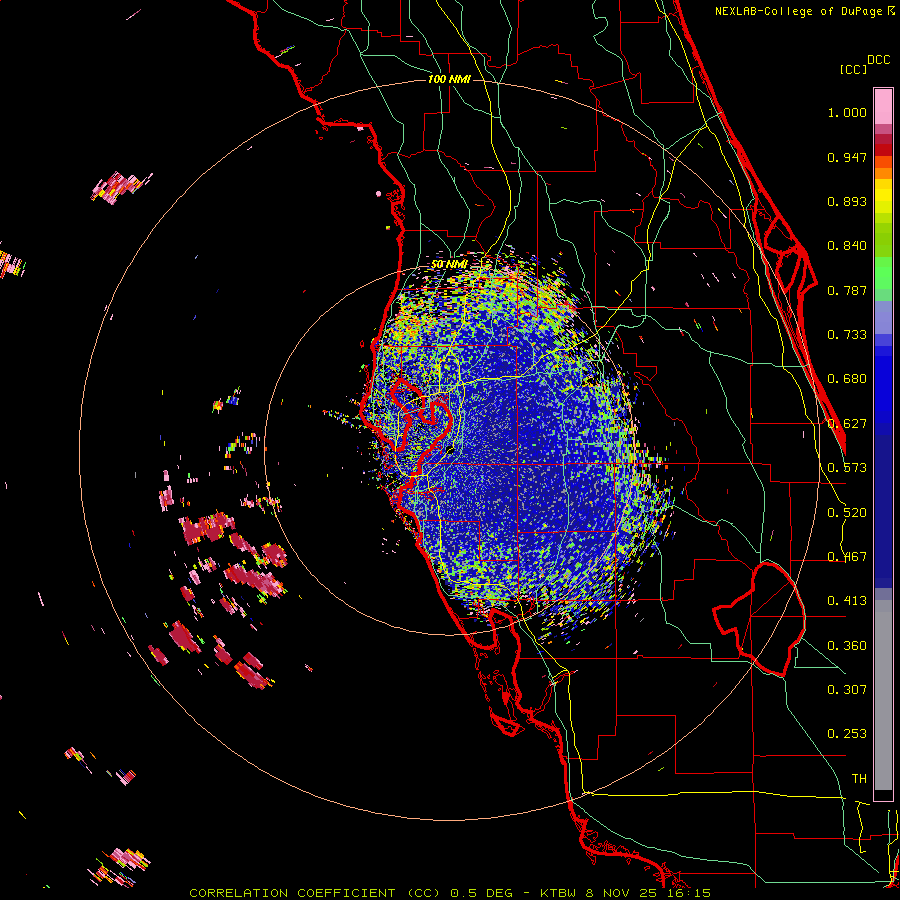900x900 pixels.
Task: Click the Correlation Coefficient caption at the bottom
Action: (450, 893)
